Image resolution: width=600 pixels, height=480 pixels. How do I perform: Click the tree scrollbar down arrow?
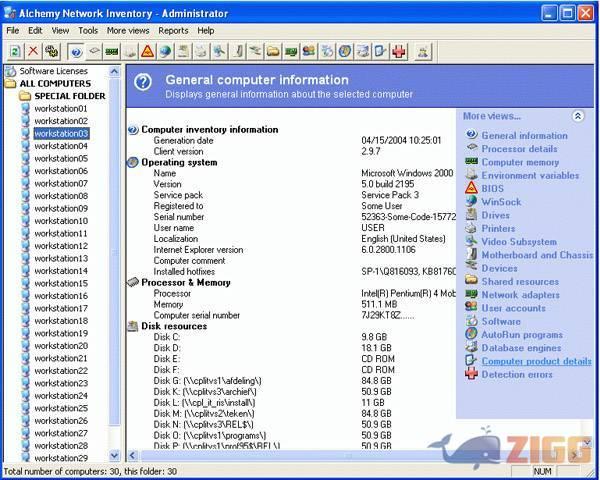click(114, 456)
